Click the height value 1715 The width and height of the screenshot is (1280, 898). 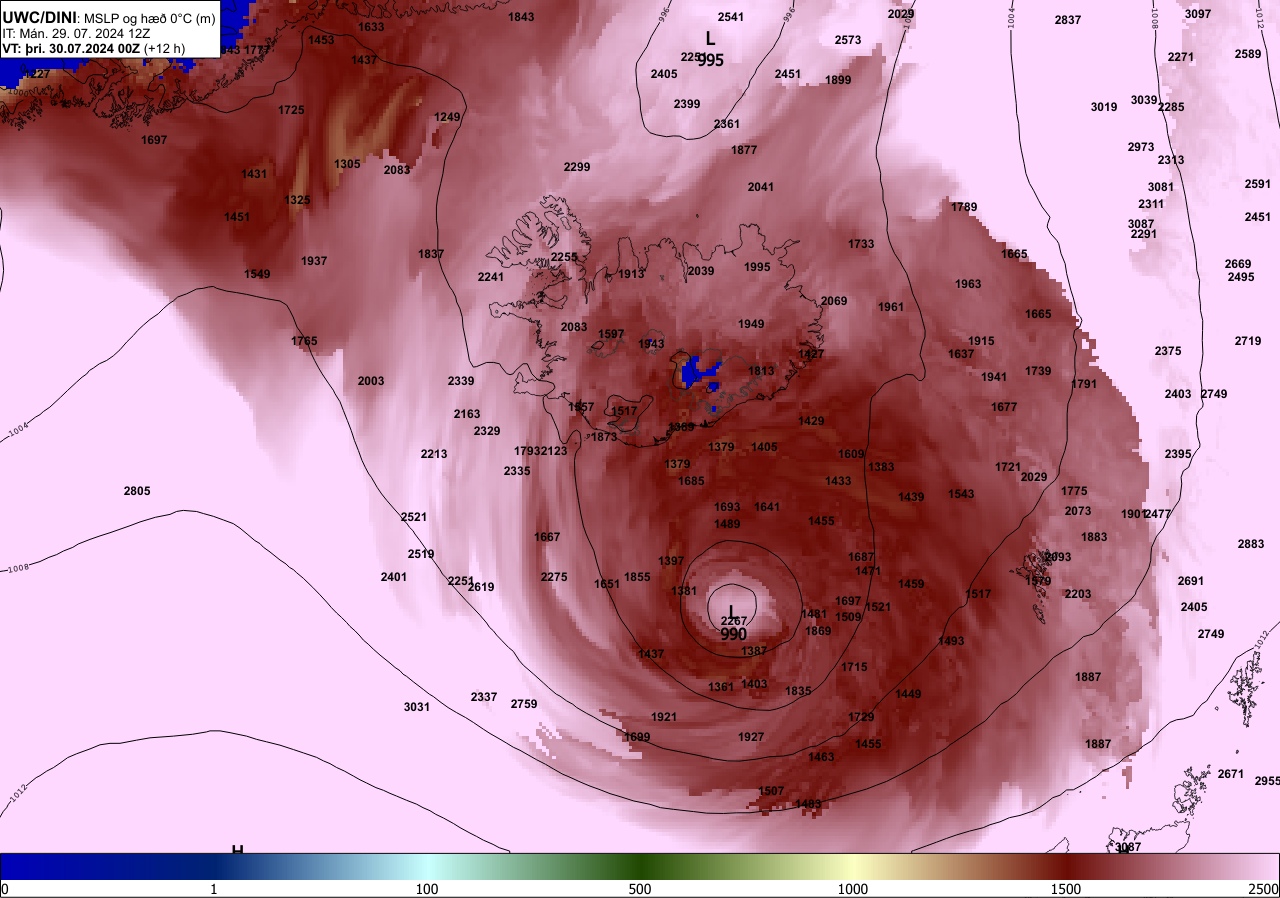click(x=854, y=667)
